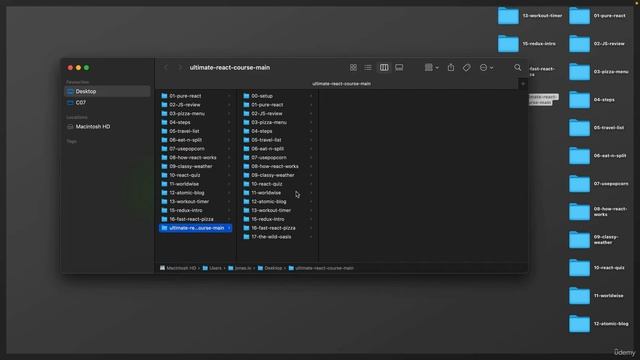This screenshot has width=640, height=360.
Task: Click the Tags icon in toolbar
Action: [467, 68]
